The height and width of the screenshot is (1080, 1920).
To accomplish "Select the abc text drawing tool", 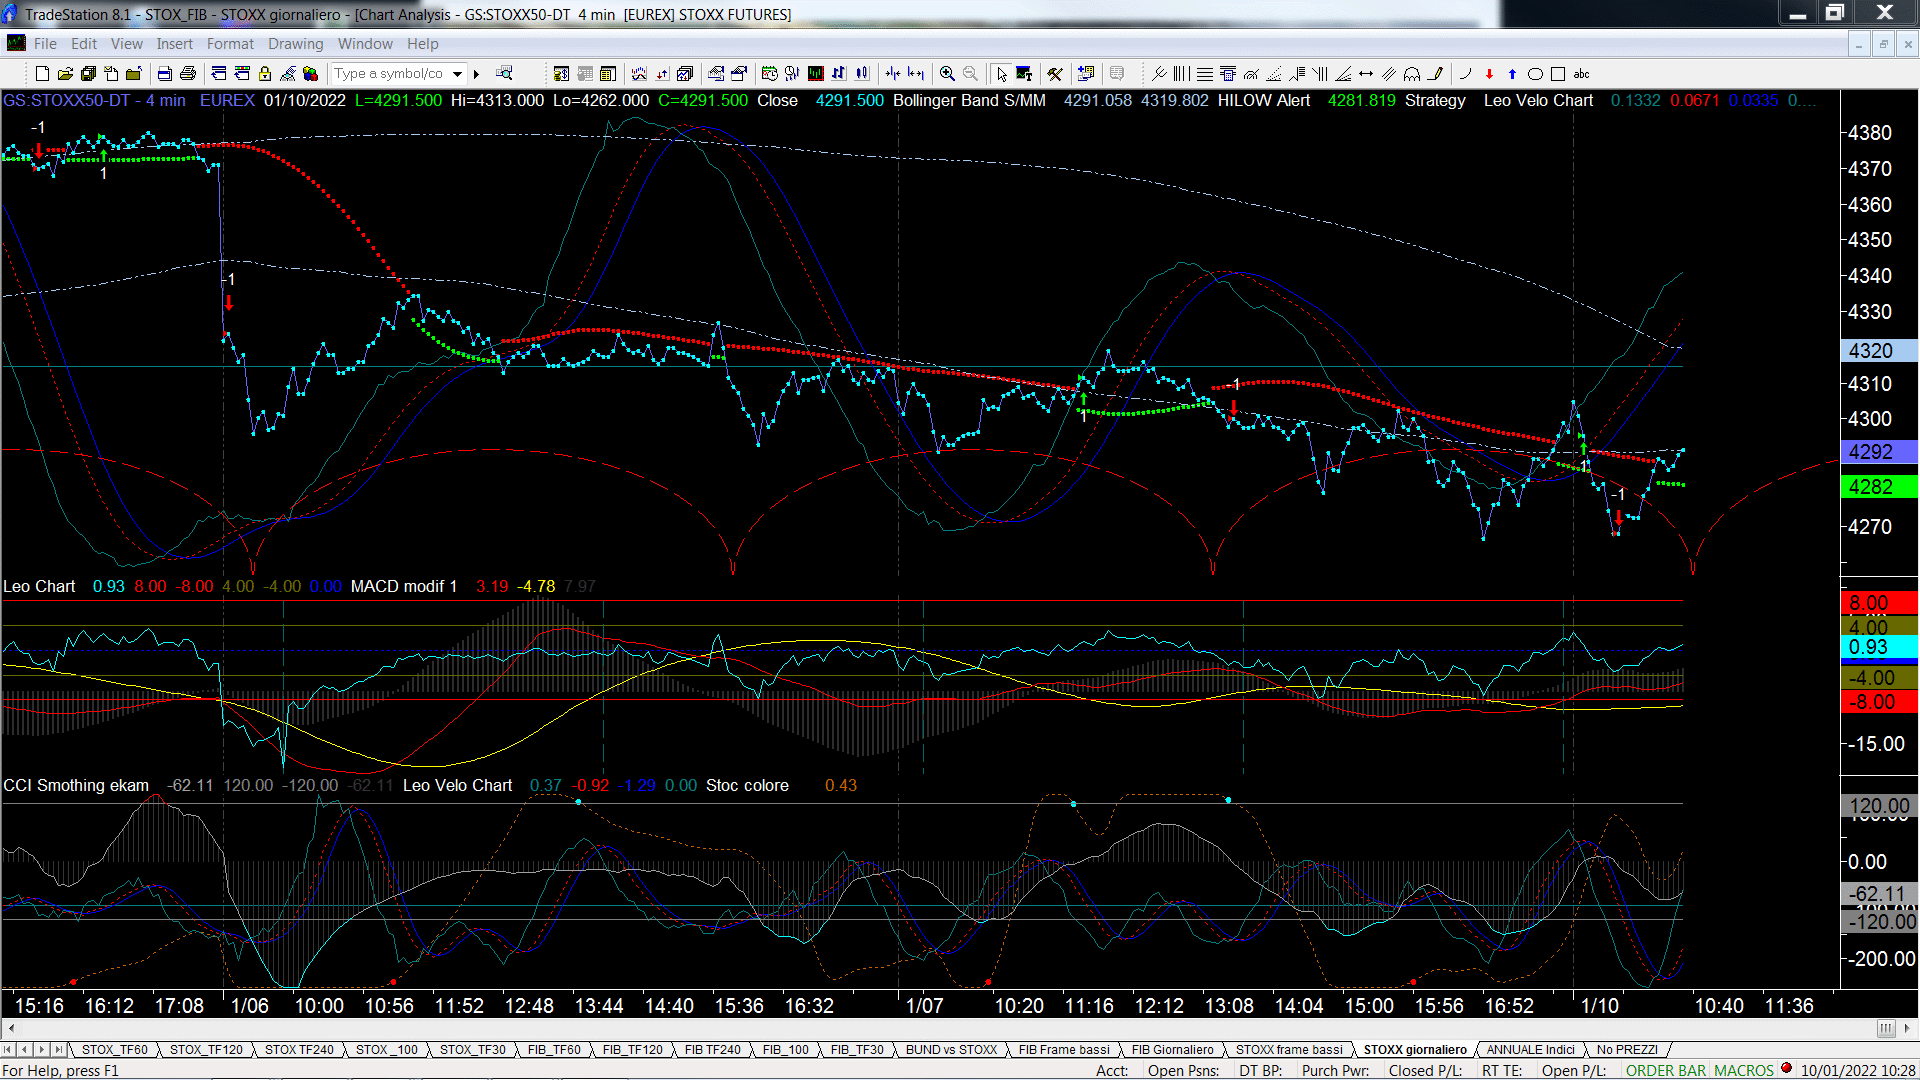I will click(1582, 74).
